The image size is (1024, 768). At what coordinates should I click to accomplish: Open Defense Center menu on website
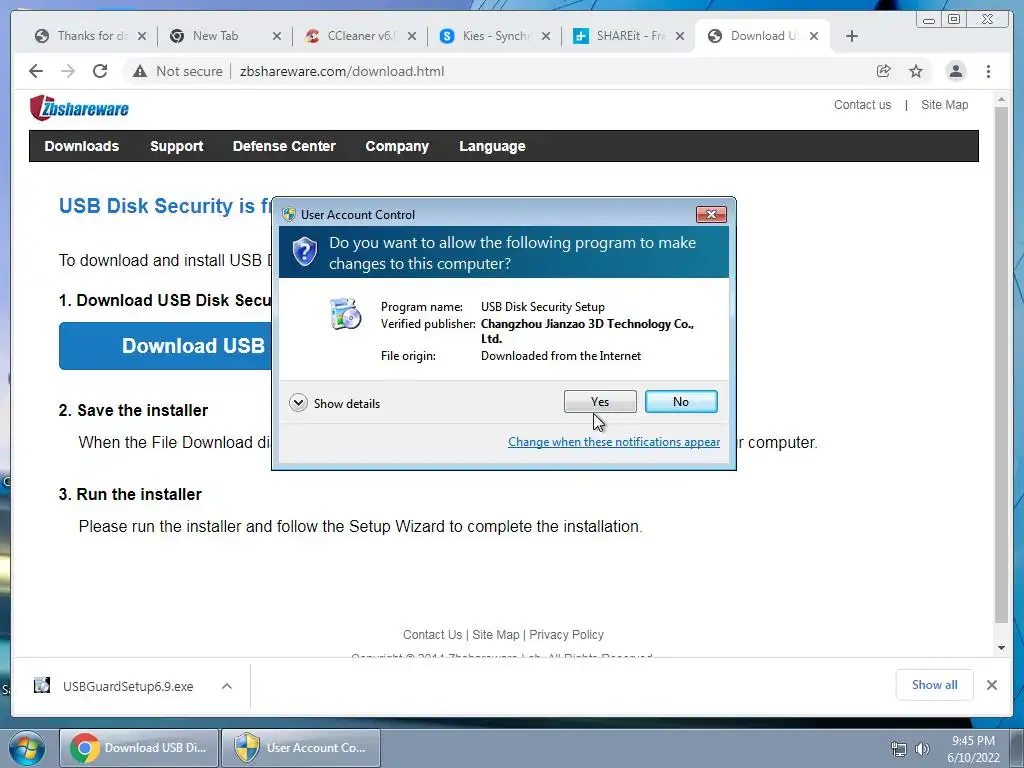[284, 146]
